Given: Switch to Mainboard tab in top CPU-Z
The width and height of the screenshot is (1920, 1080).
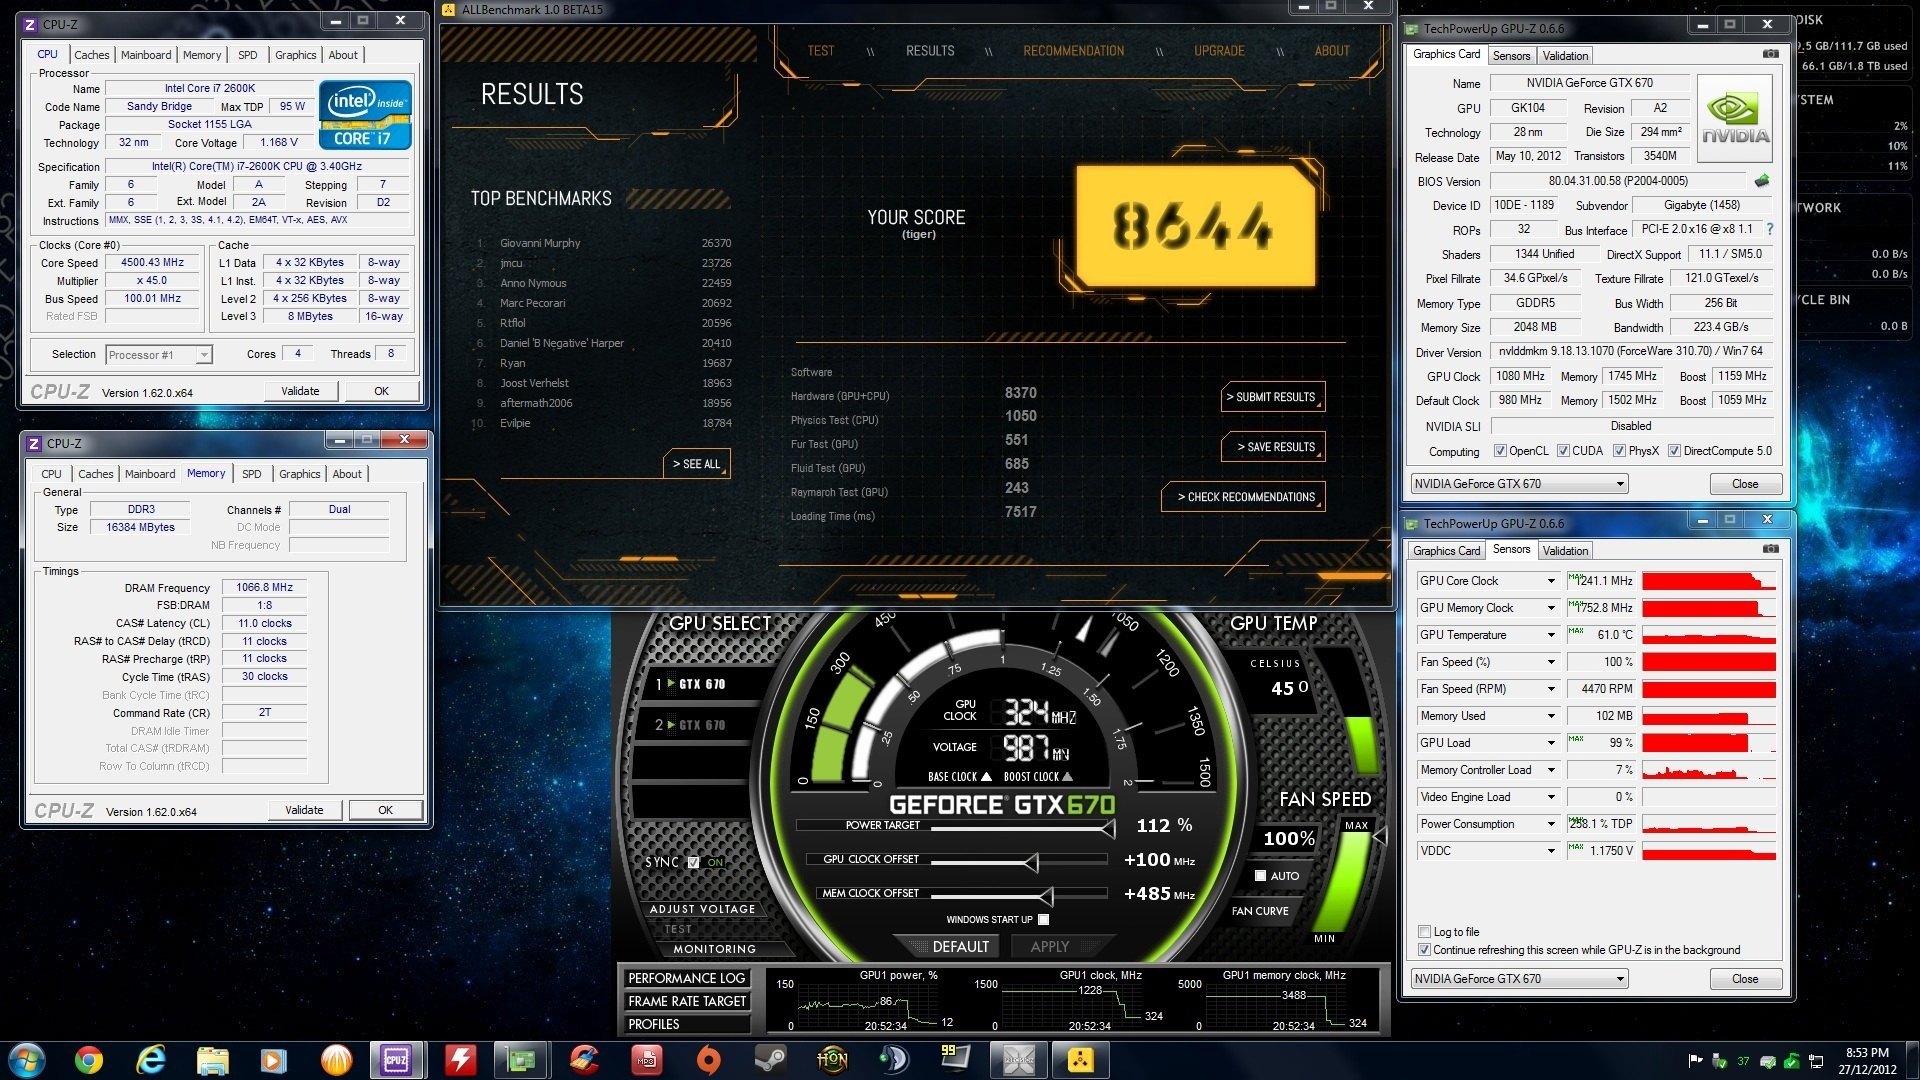Looking at the screenshot, I should tap(146, 55).
